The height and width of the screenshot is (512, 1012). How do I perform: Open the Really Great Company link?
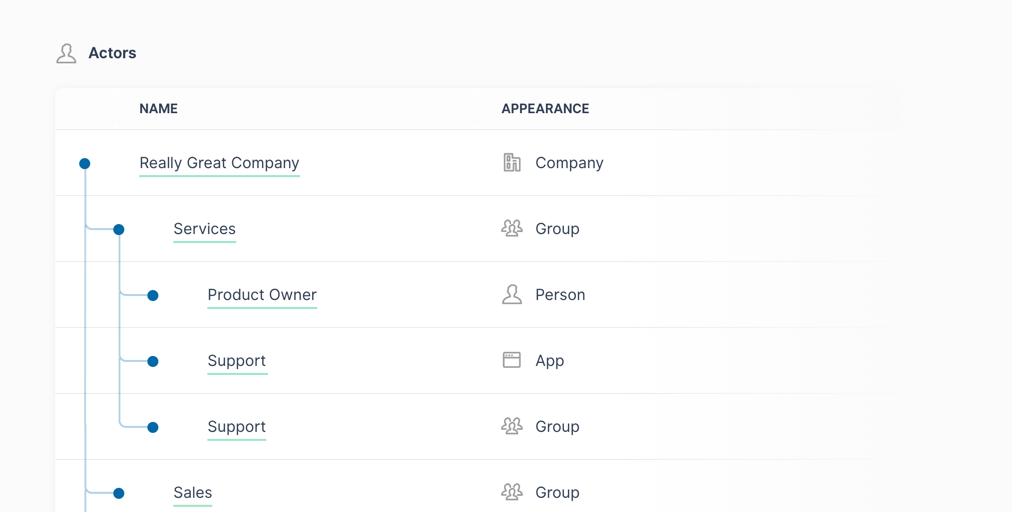(x=219, y=163)
